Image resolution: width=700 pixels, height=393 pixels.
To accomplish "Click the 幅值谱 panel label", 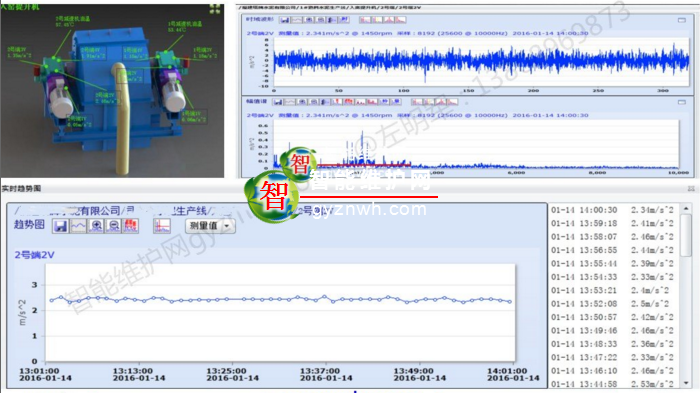I will (257, 101).
